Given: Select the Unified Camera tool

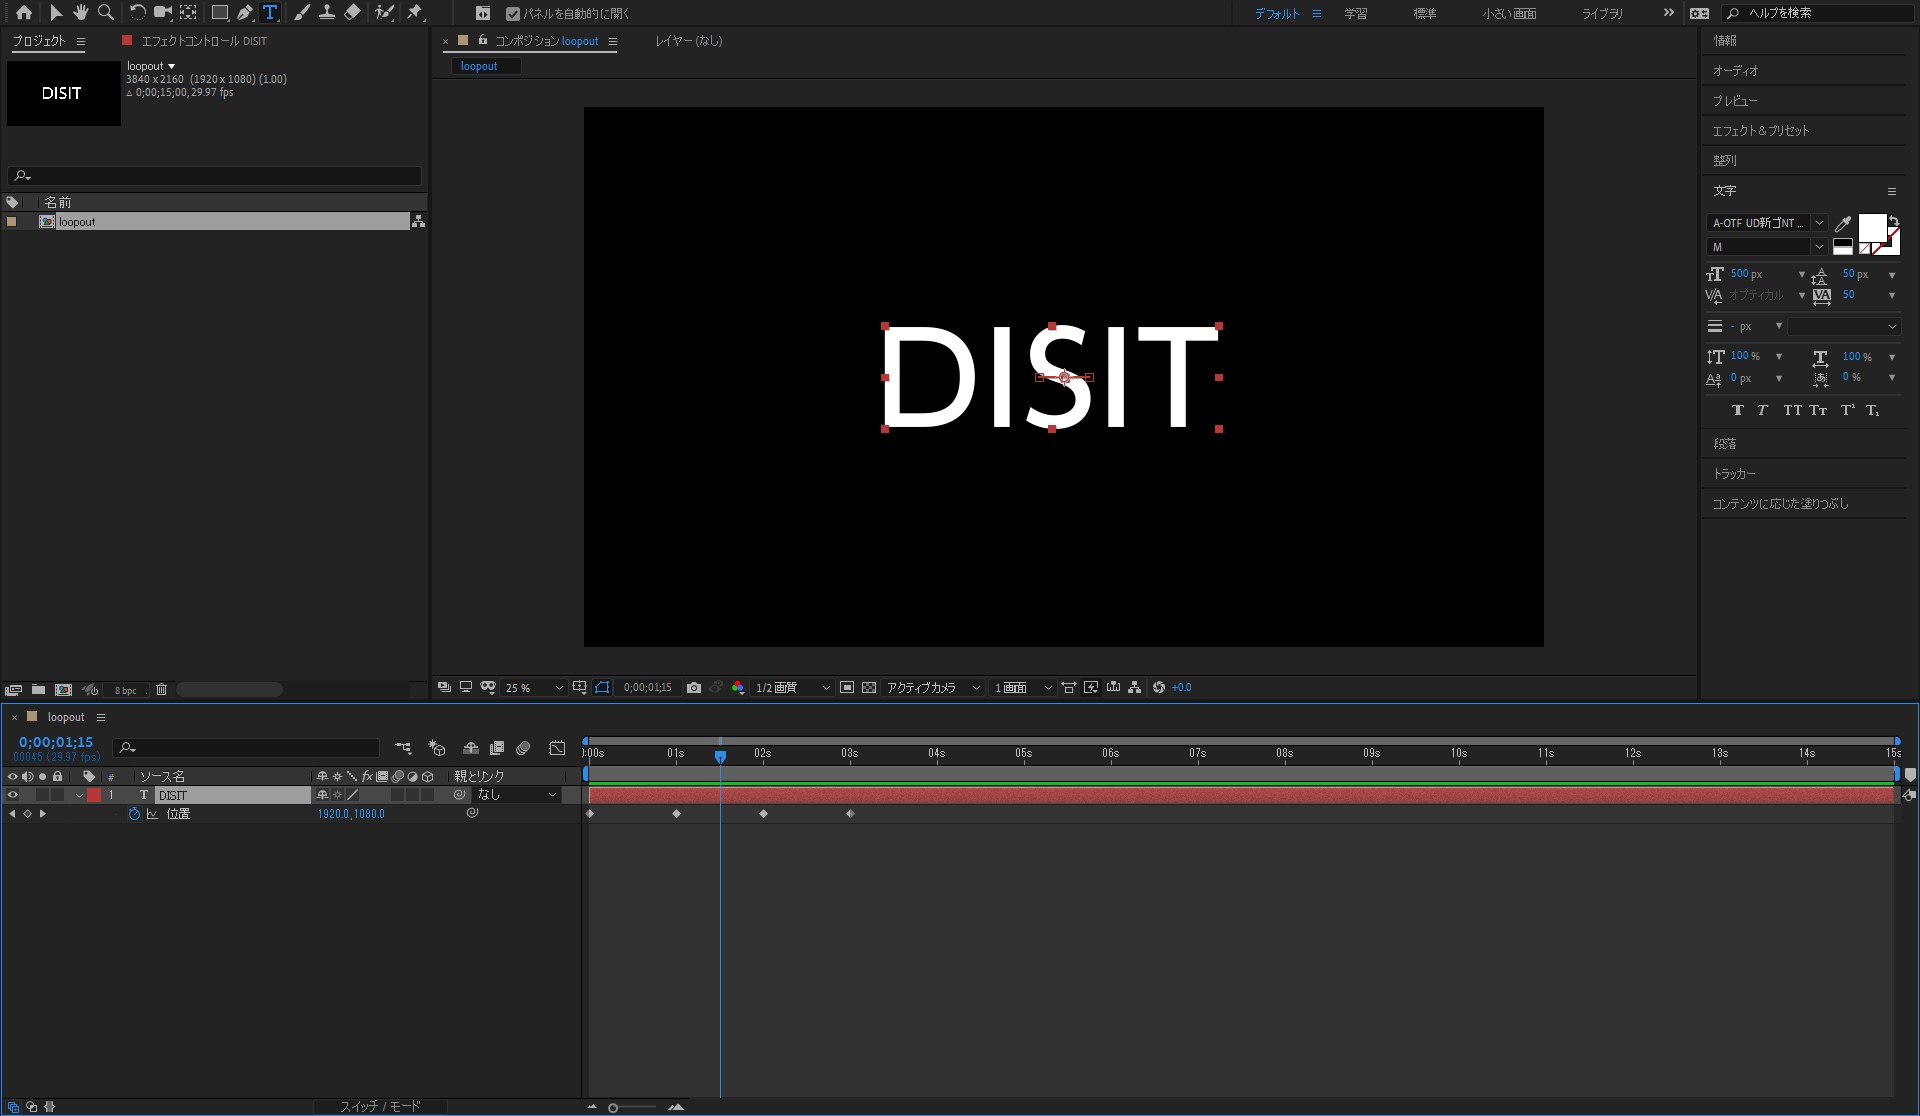Looking at the screenshot, I should tap(162, 13).
